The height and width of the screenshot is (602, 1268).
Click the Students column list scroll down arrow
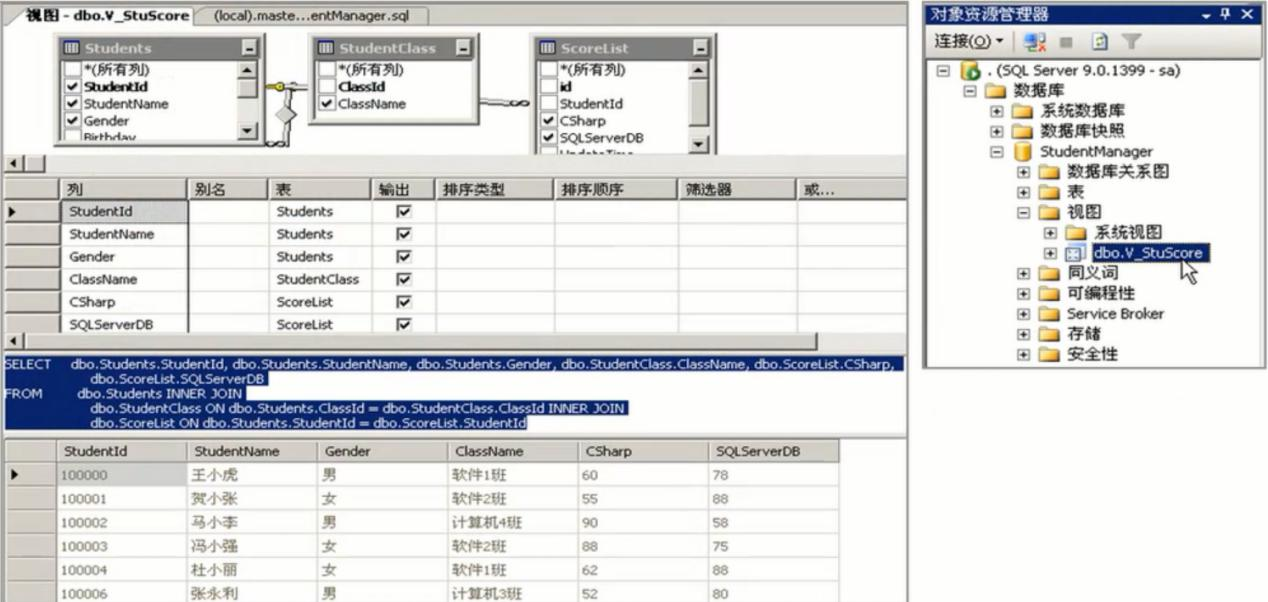pos(247,132)
